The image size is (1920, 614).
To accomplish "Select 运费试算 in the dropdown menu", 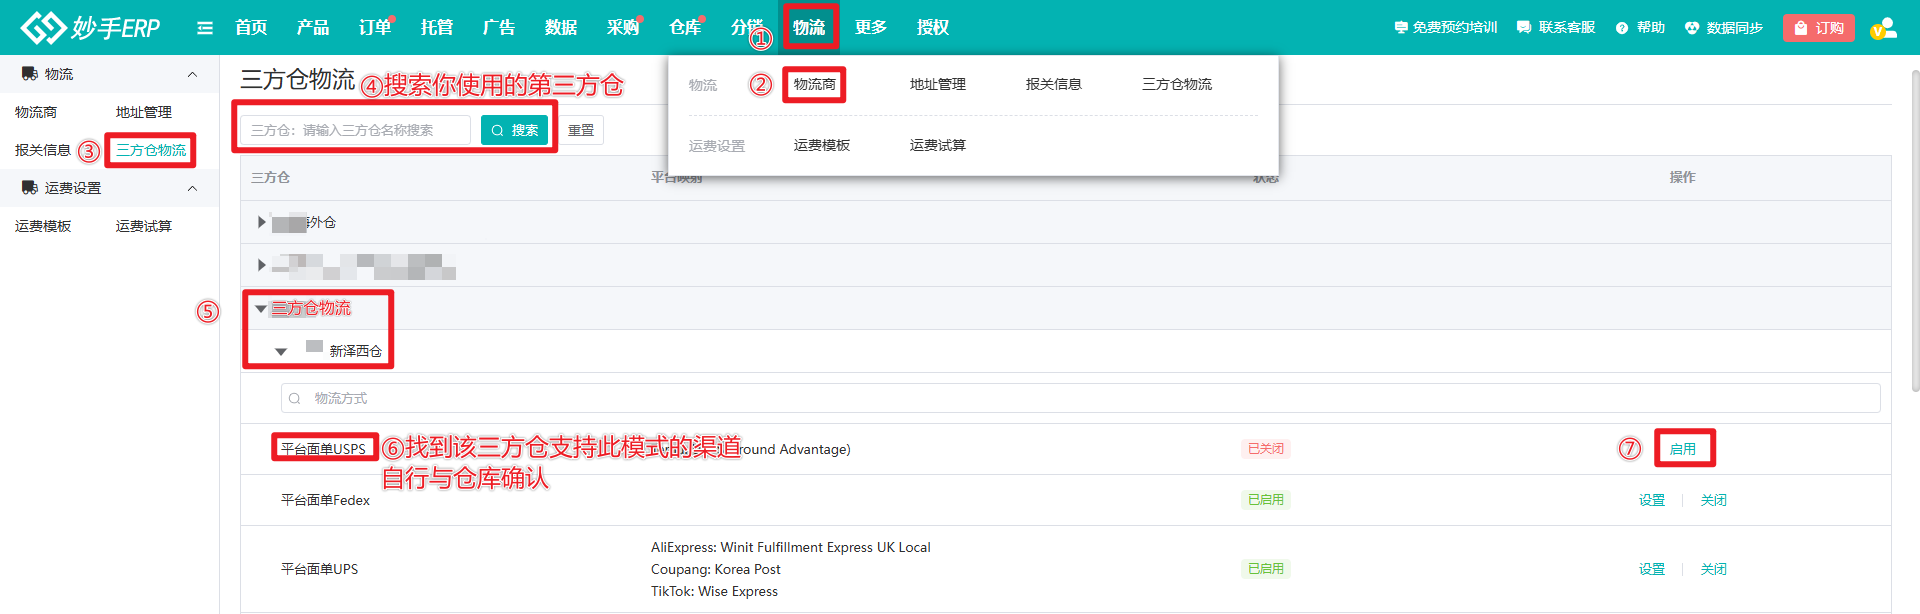I will click(x=938, y=146).
